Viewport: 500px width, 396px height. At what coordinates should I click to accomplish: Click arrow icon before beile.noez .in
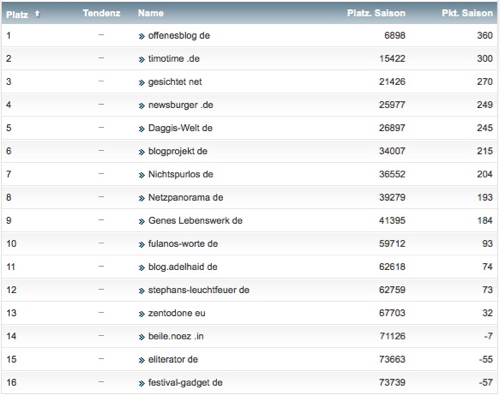142,337
